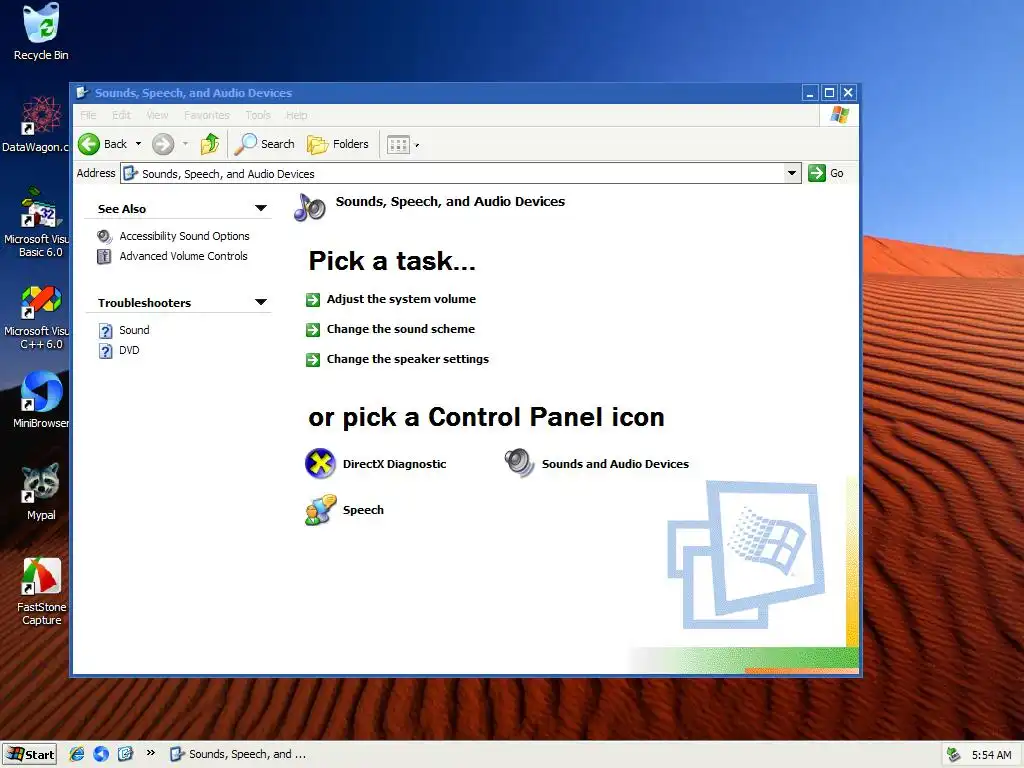Click the Accessibility Sound Options icon

pyautogui.click(x=104, y=236)
